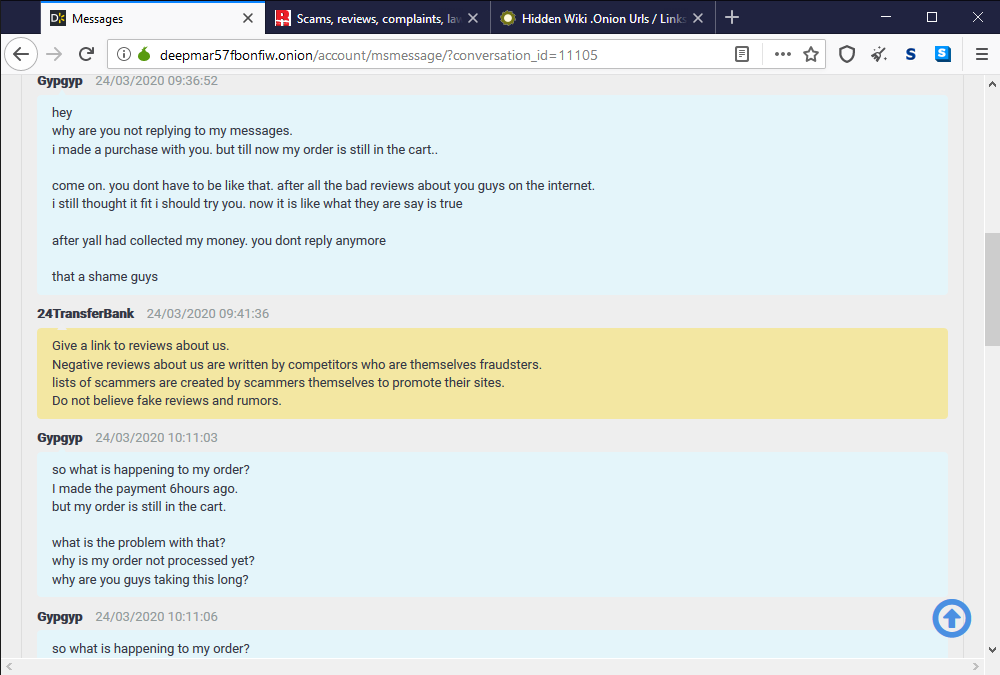Click the line 'that a shame guys'
The width and height of the screenshot is (1000, 675).
tap(105, 277)
